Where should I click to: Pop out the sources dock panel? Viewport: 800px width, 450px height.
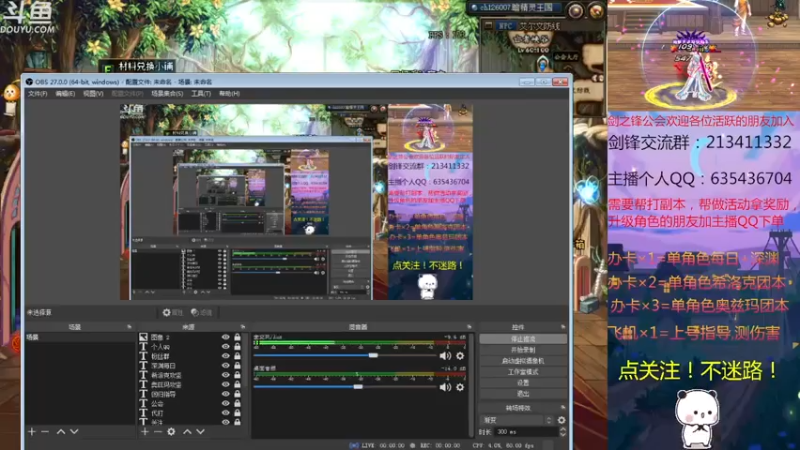click(x=242, y=327)
